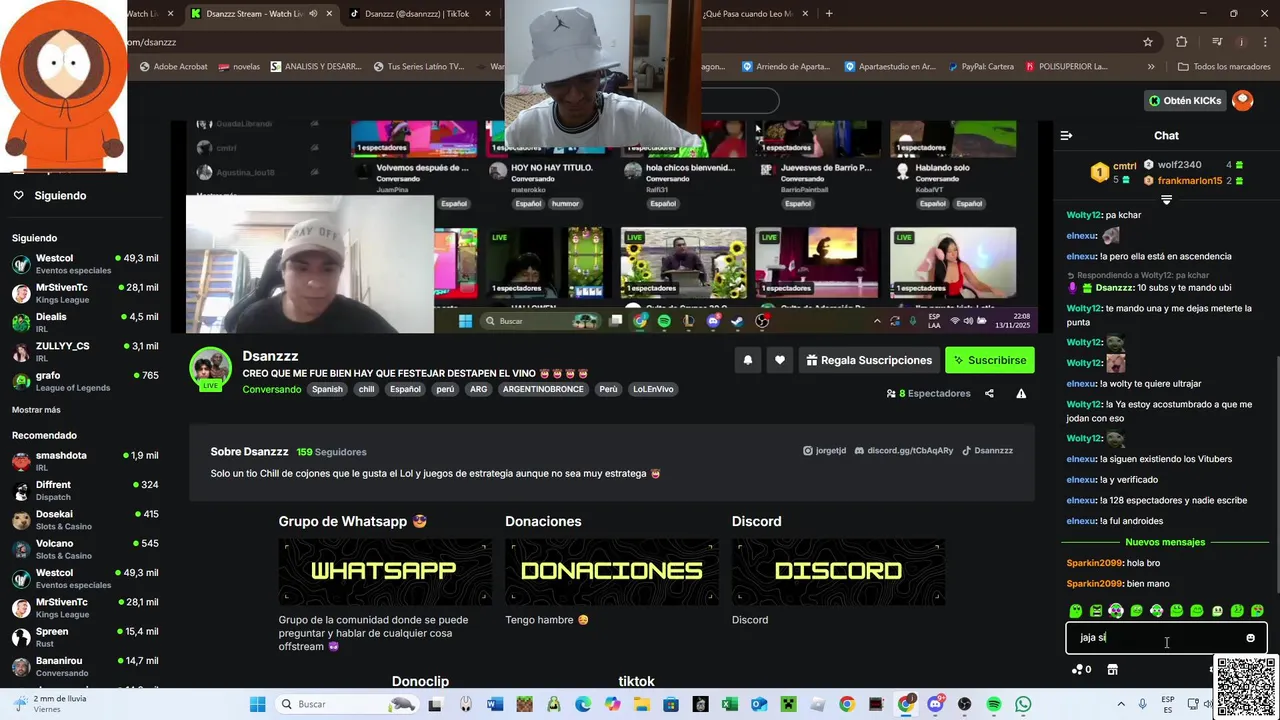Viewport: 1280px width, 720px height.
Task: Switch to the Qué Pasa cuando Leo tab
Action: (754, 14)
